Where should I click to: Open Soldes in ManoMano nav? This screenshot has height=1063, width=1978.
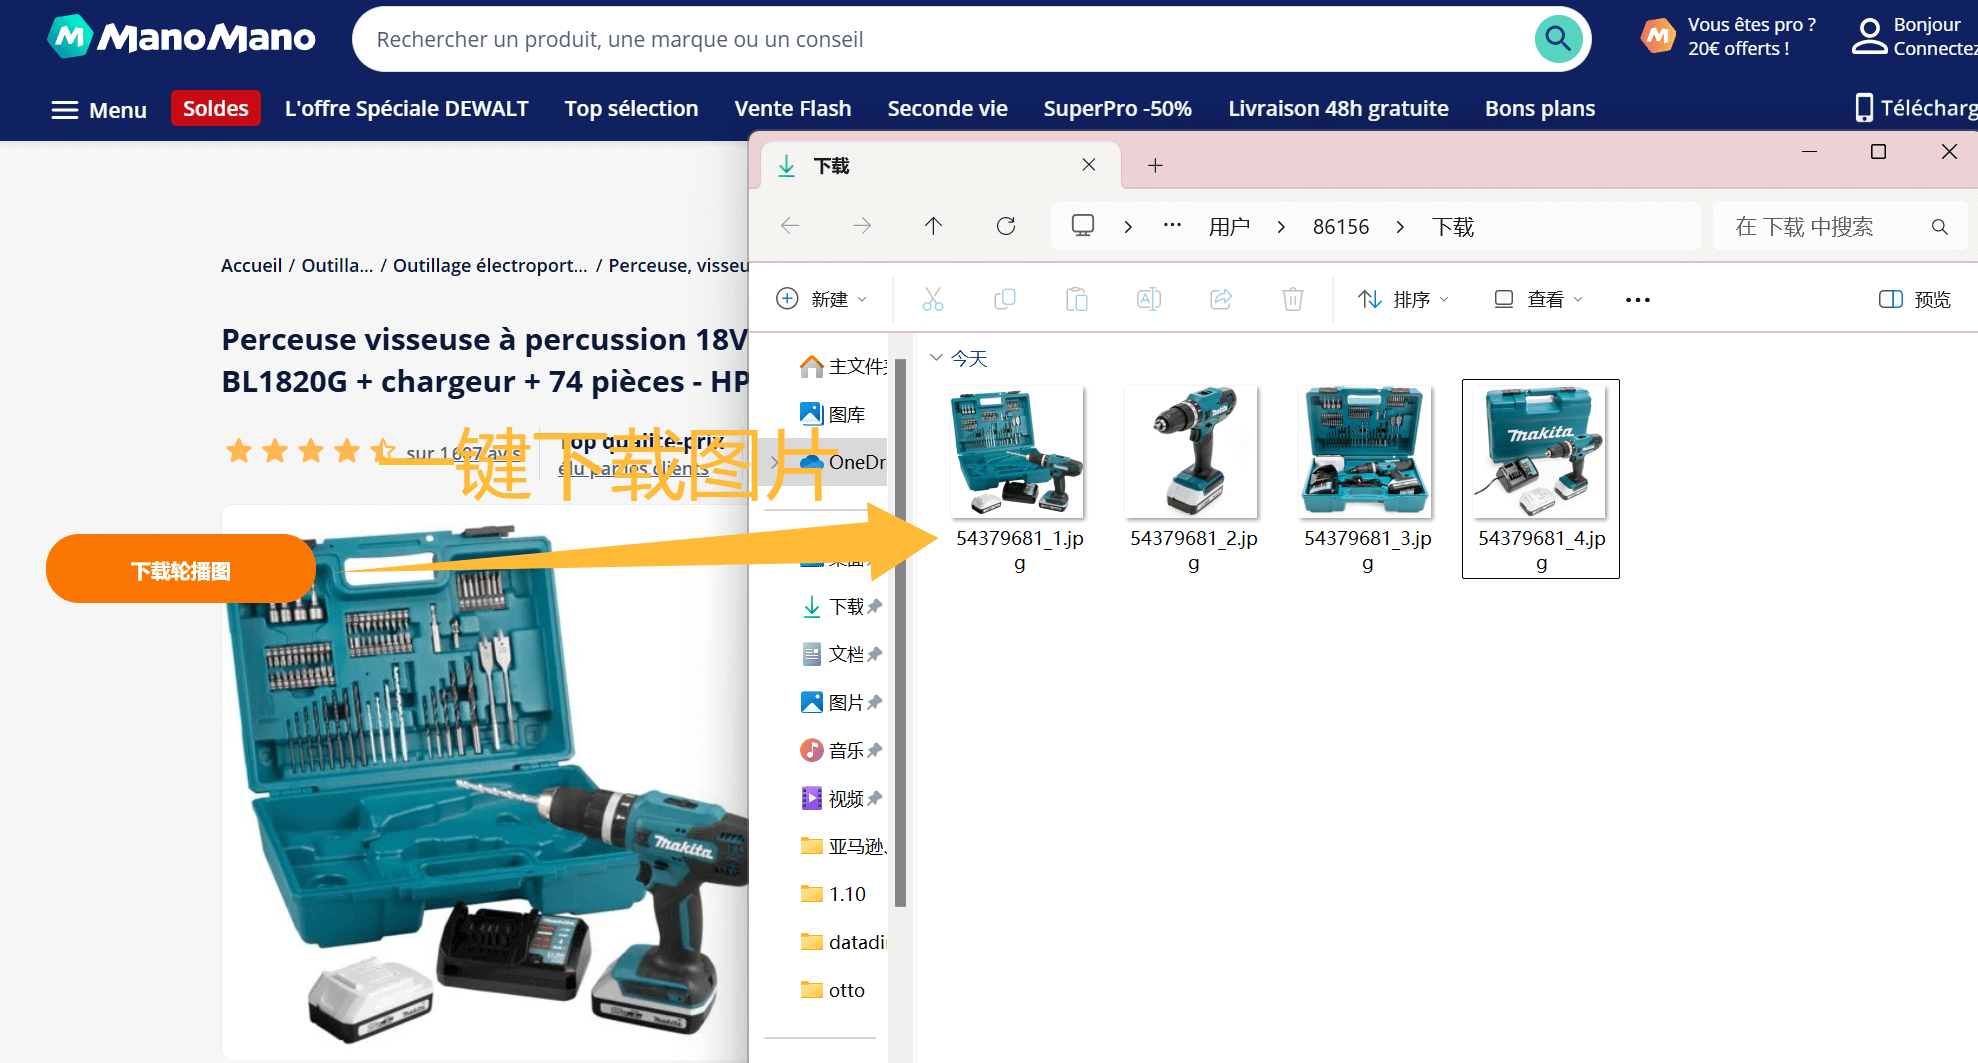[216, 108]
